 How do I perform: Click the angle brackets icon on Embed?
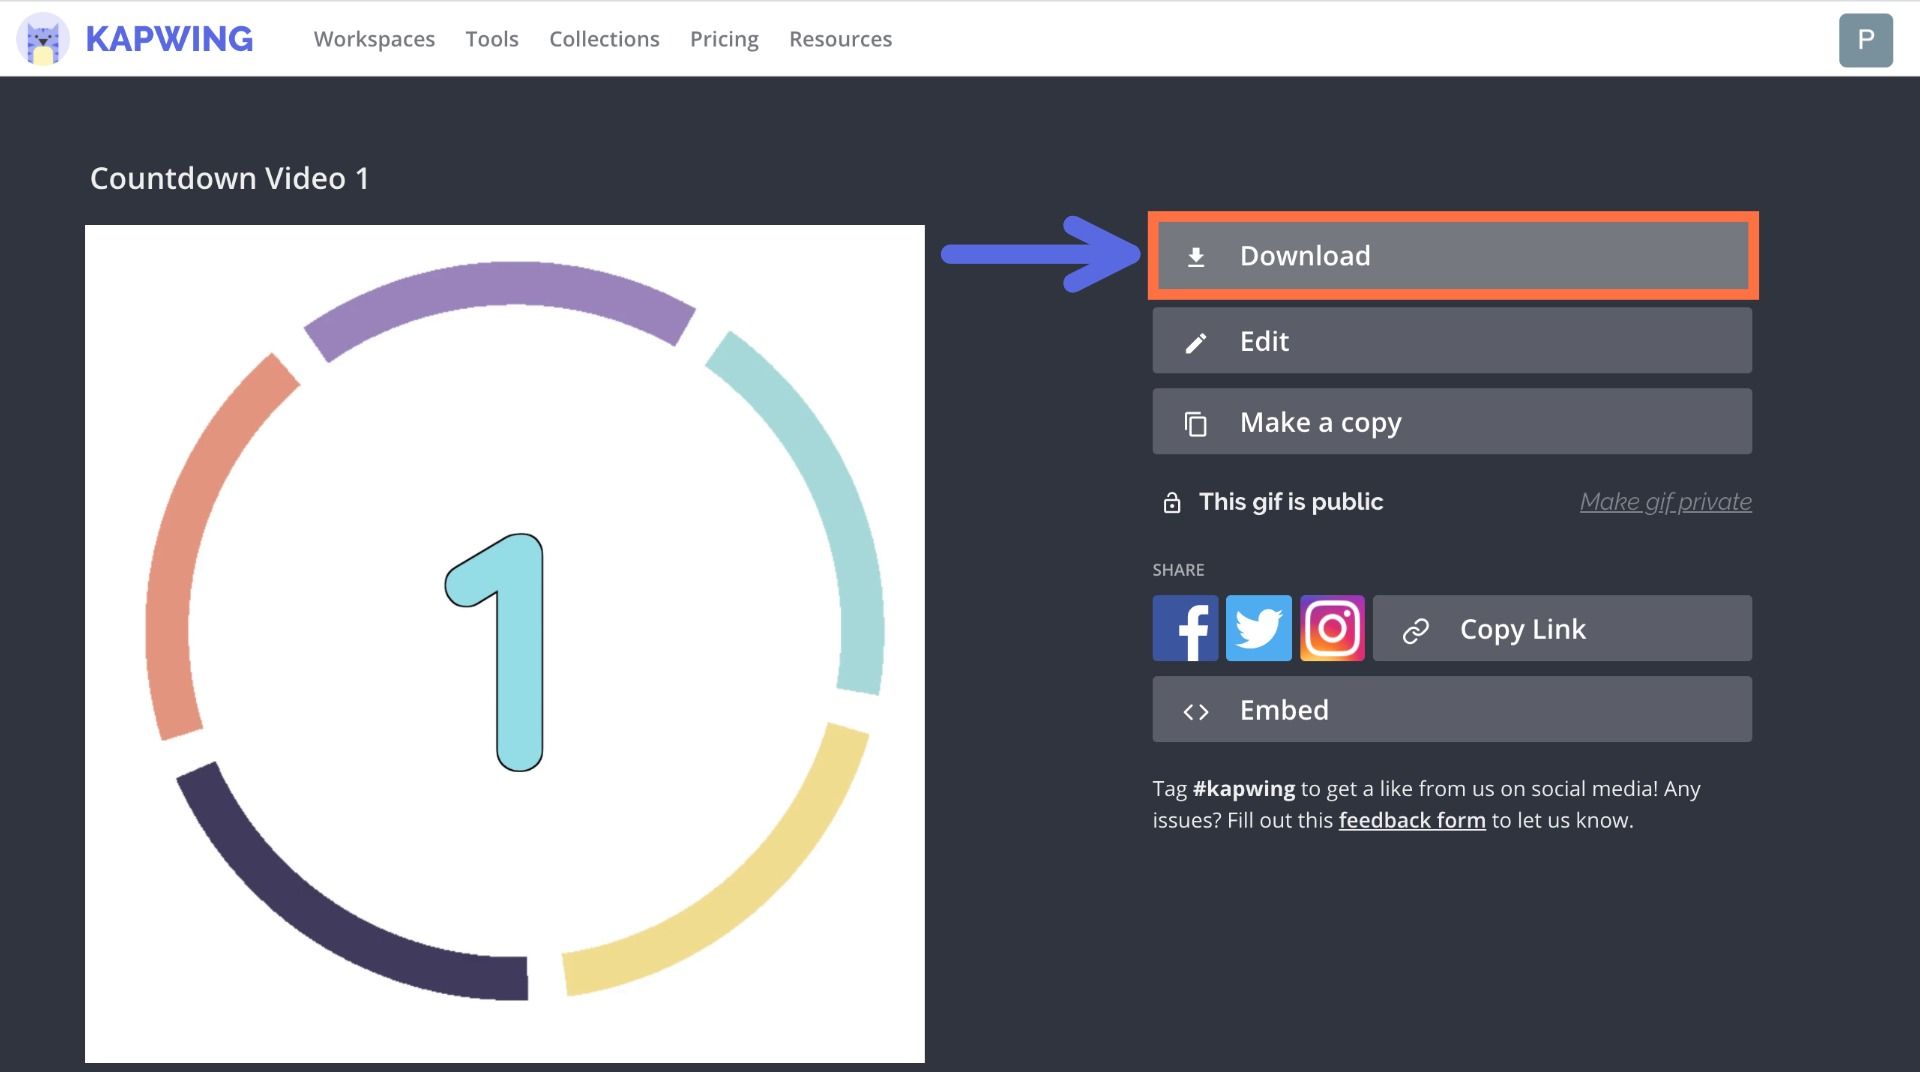point(1196,710)
